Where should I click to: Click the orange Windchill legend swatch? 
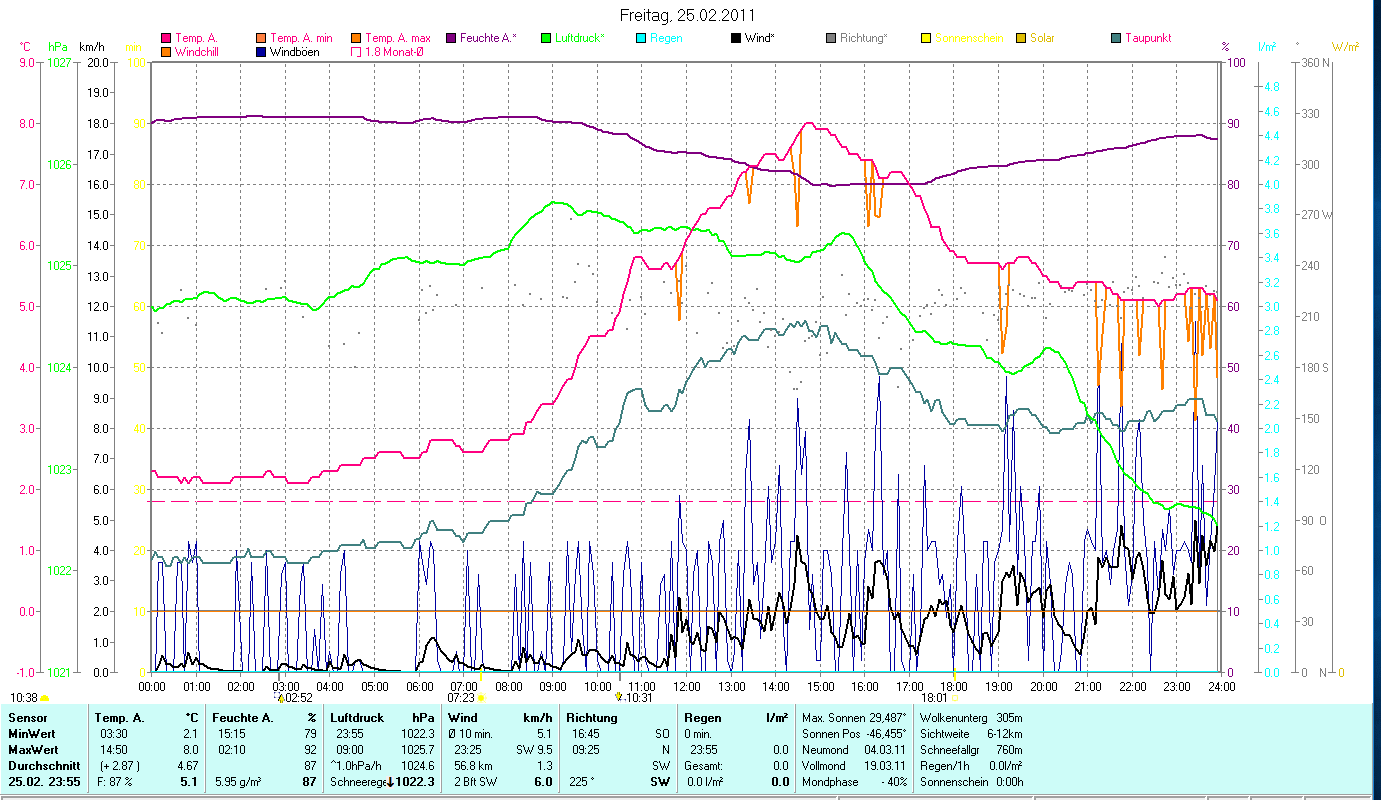tap(166, 51)
